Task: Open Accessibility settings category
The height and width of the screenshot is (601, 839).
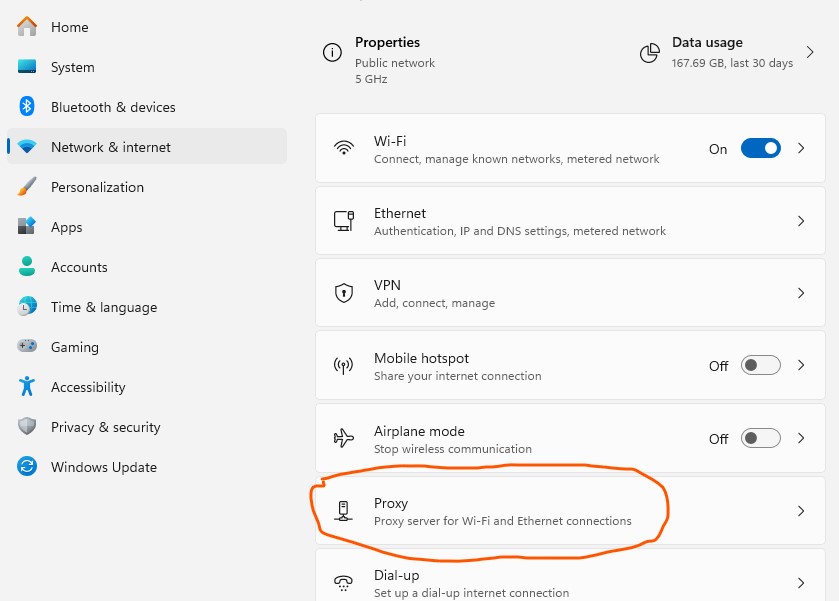Action: tap(88, 387)
